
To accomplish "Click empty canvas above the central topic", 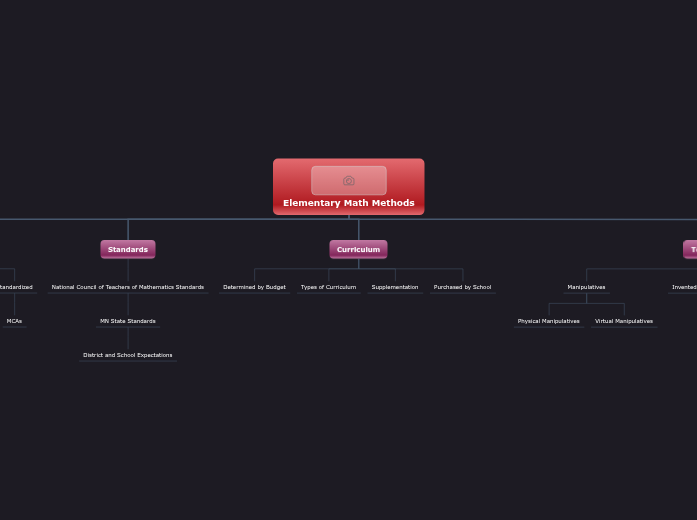I will [348, 80].
